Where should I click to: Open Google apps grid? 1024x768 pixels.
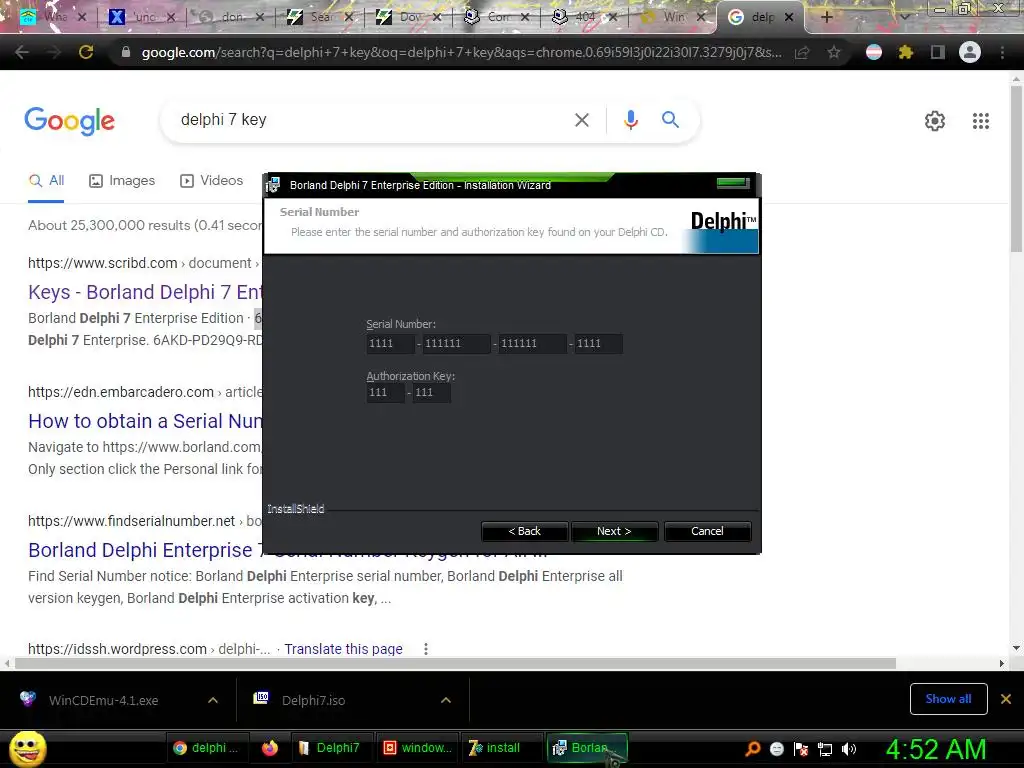point(980,121)
